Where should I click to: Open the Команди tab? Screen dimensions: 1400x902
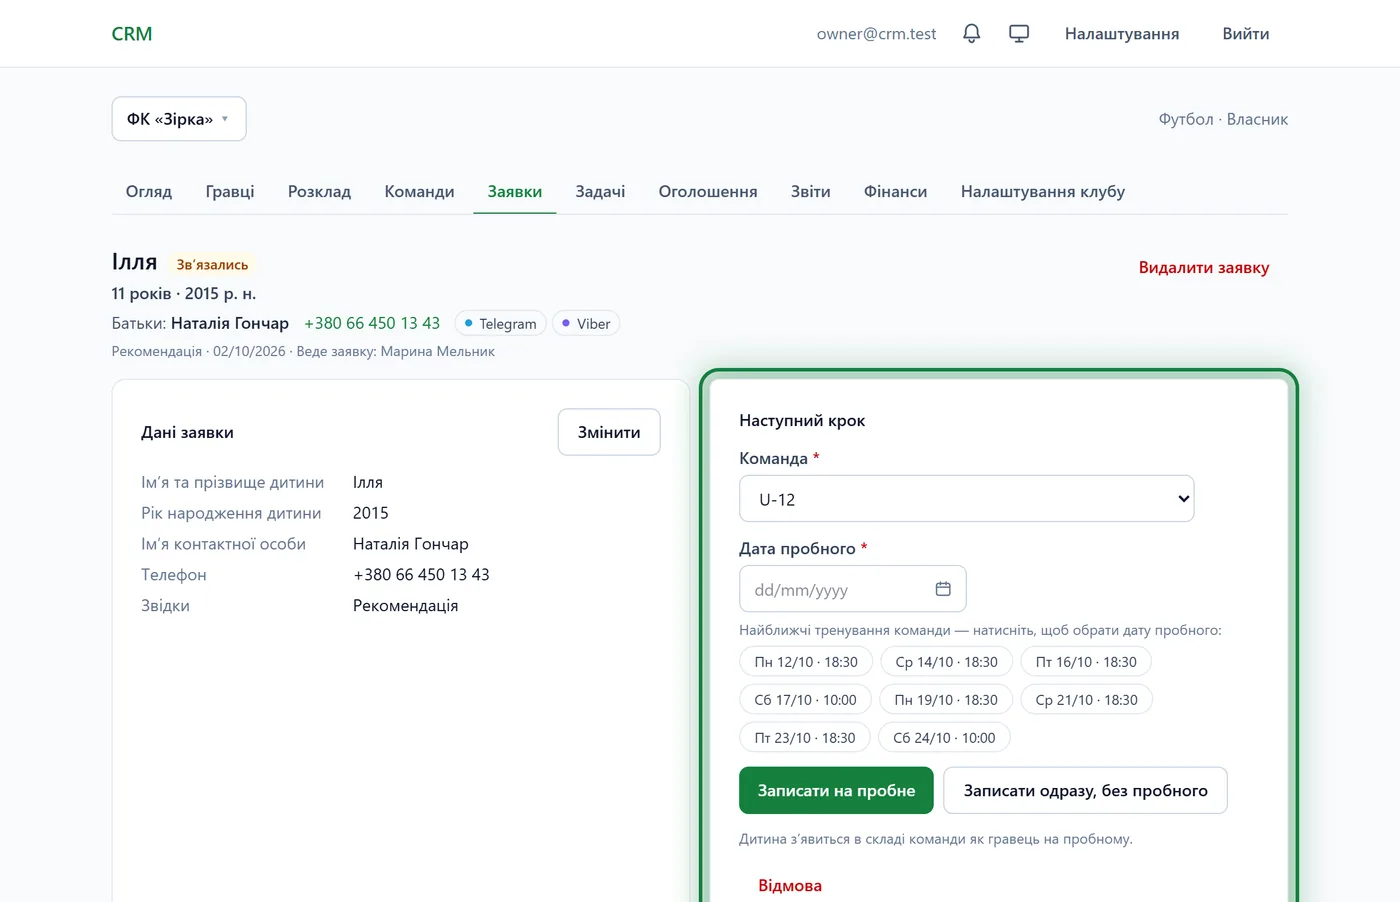[419, 191]
